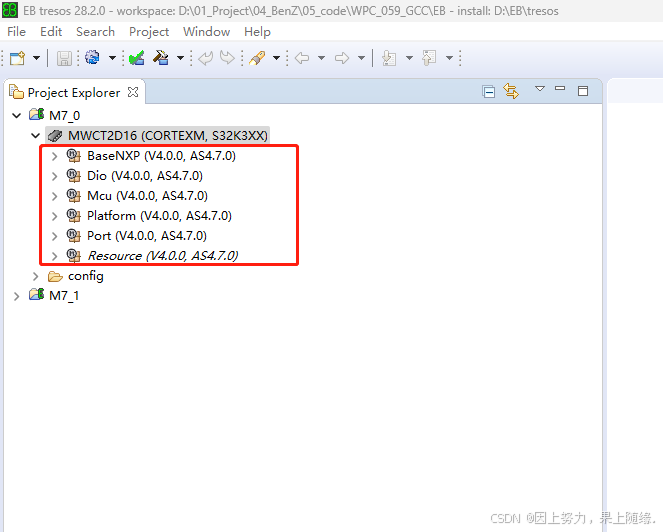Click the Dio module icon
Image resolution: width=663 pixels, height=532 pixels.
74,176
